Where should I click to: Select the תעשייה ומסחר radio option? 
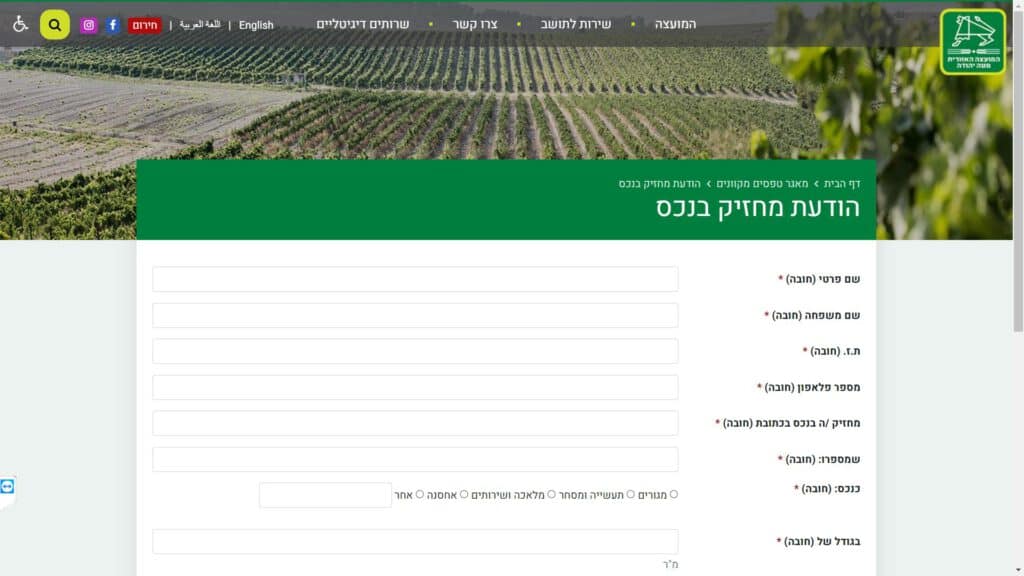[631, 494]
